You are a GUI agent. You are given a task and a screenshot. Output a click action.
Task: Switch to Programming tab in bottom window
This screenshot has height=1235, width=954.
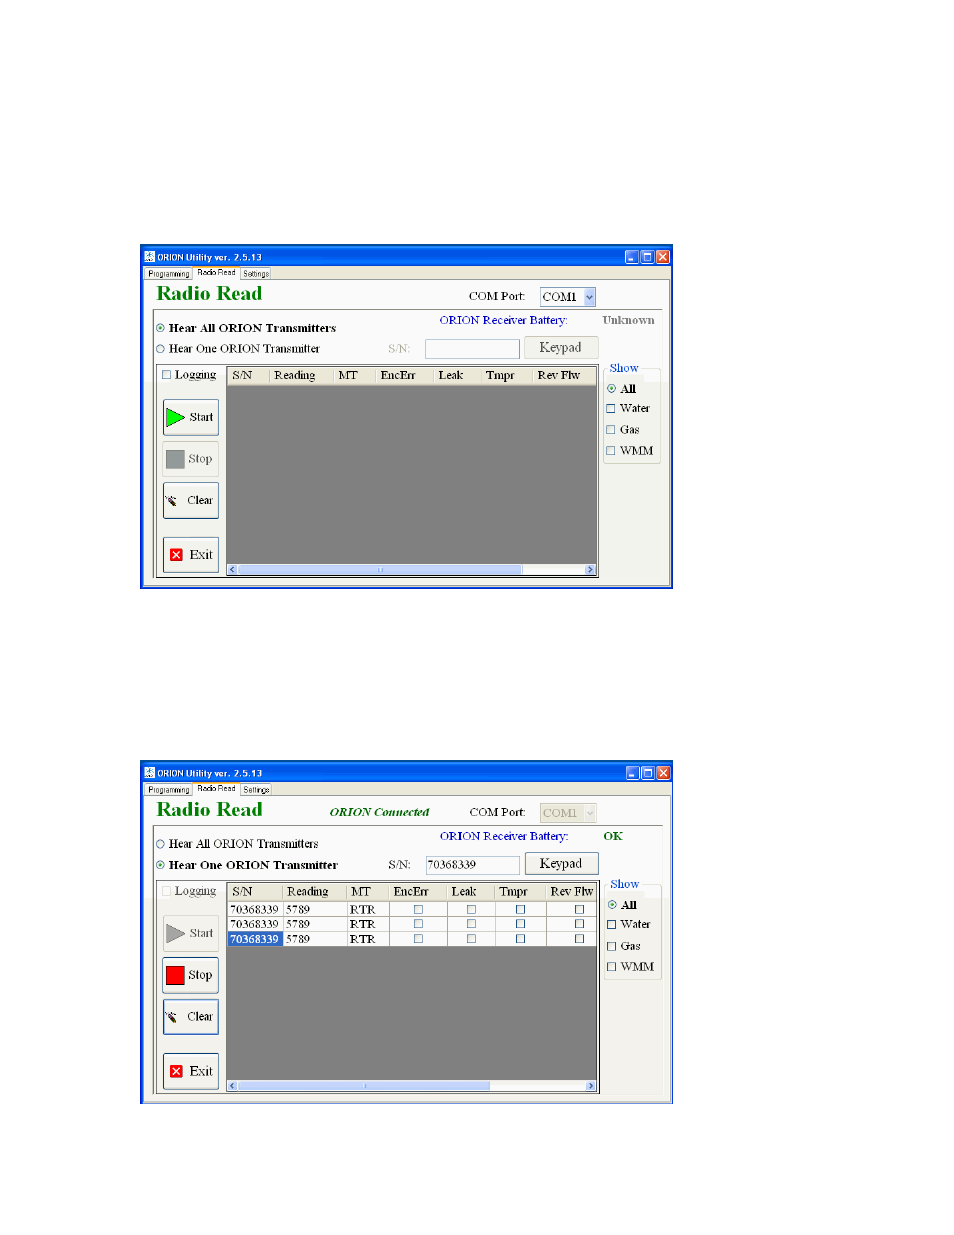pos(168,790)
